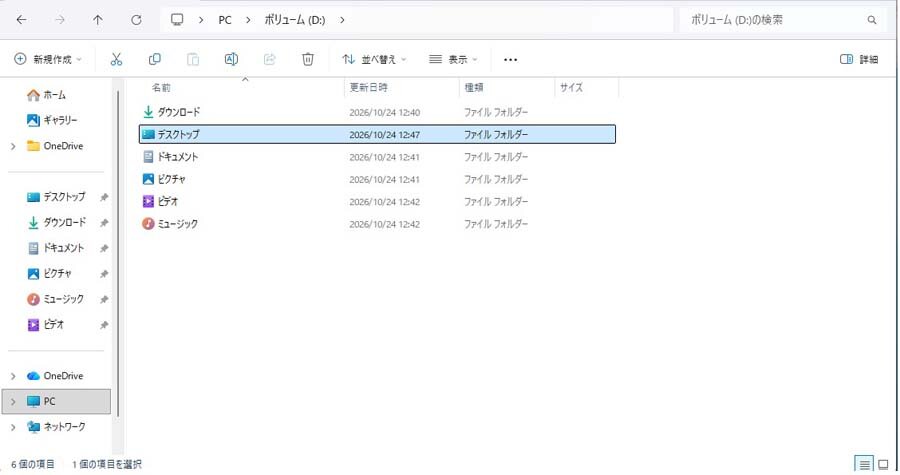Image resolution: width=900 pixels, height=475 pixels.
Task: Click the Copy icon in toolbar
Action: tap(154, 59)
